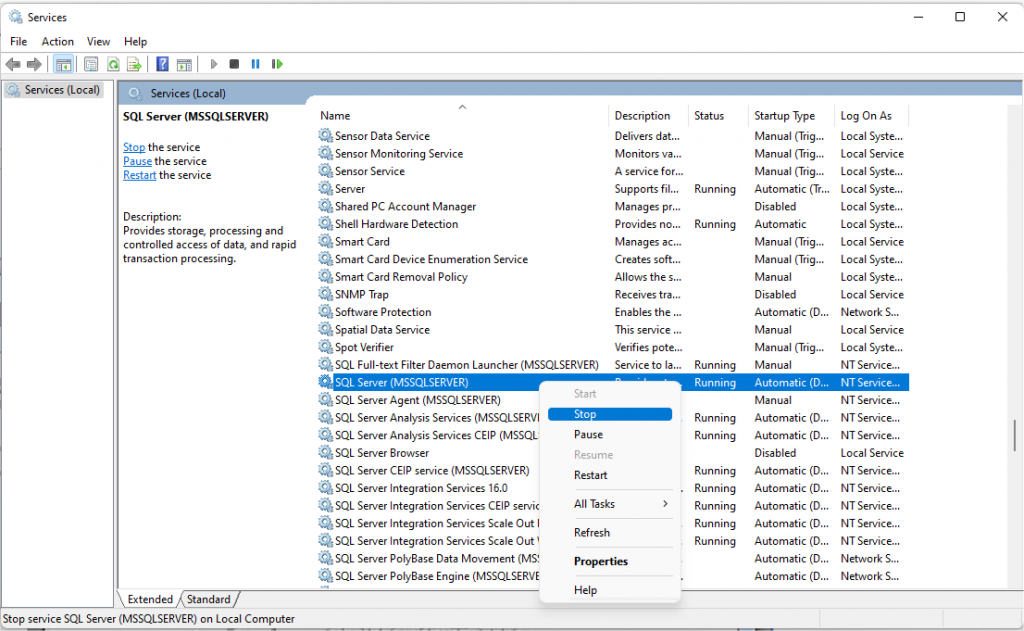Screen dimensions: 1024x631
Task: Switch to the Standard tab
Action: click(209, 599)
